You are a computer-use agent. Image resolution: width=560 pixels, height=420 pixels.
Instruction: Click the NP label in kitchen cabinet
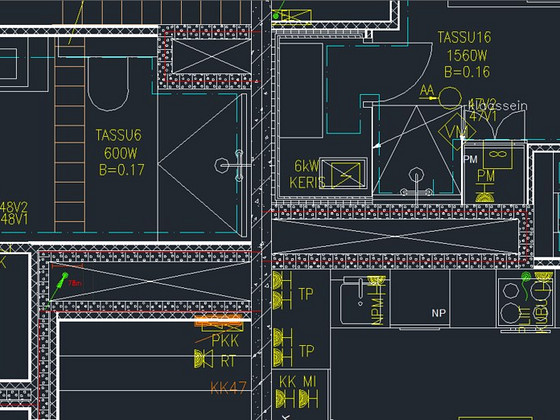pos(439,313)
